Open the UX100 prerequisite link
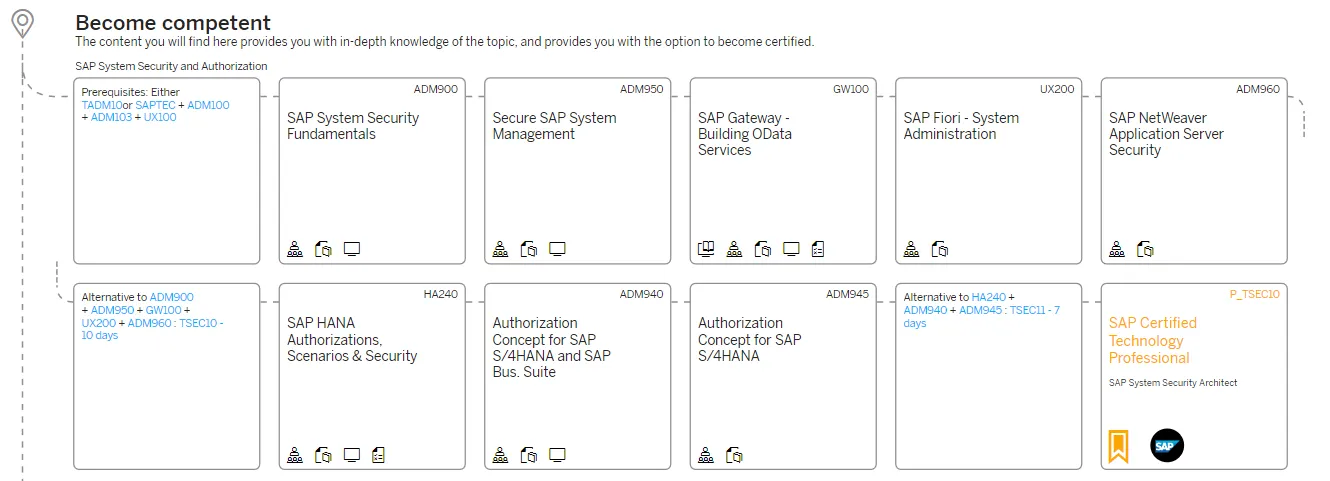This screenshot has width=1330, height=481. 160,117
